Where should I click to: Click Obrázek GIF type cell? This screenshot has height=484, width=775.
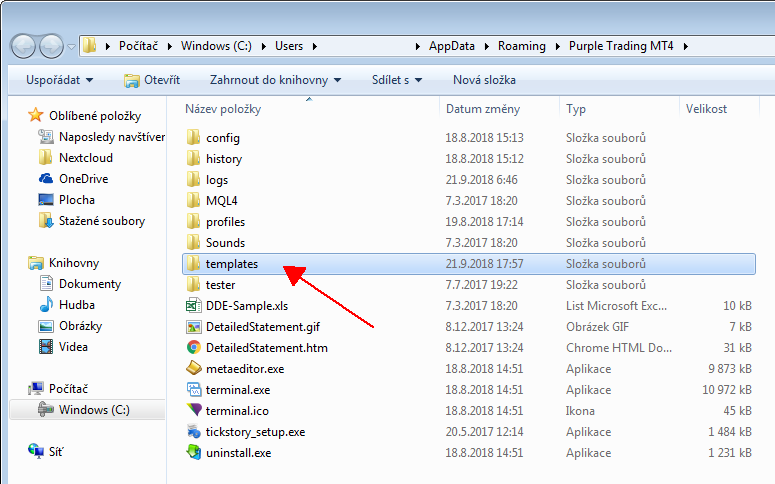[598, 326]
